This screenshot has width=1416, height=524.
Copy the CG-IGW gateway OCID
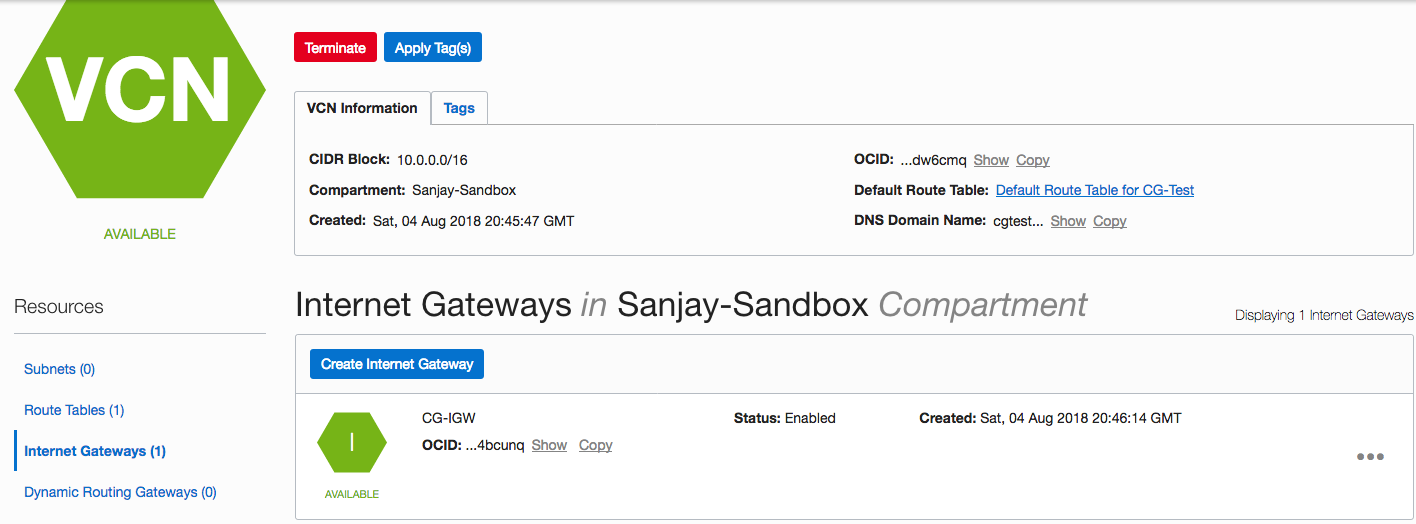point(596,445)
